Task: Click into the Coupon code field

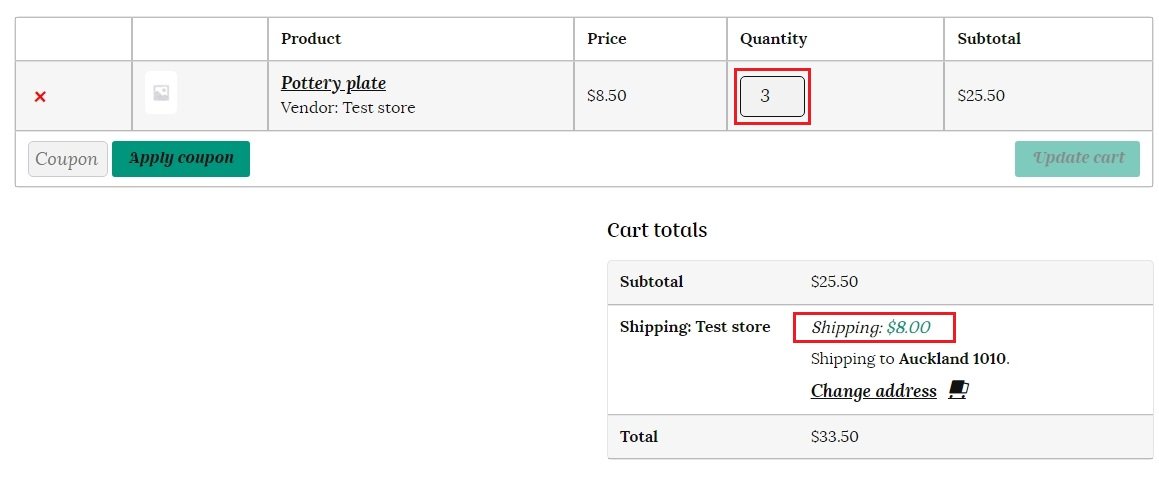Action: (67, 159)
